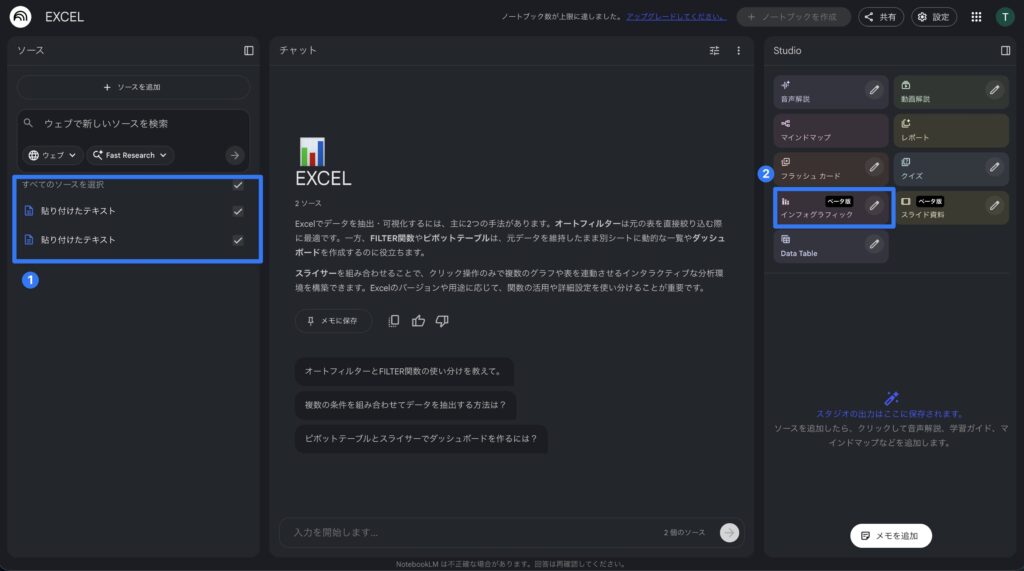
Task: Open chat configuration sliders icon
Action: [x=714, y=50]
